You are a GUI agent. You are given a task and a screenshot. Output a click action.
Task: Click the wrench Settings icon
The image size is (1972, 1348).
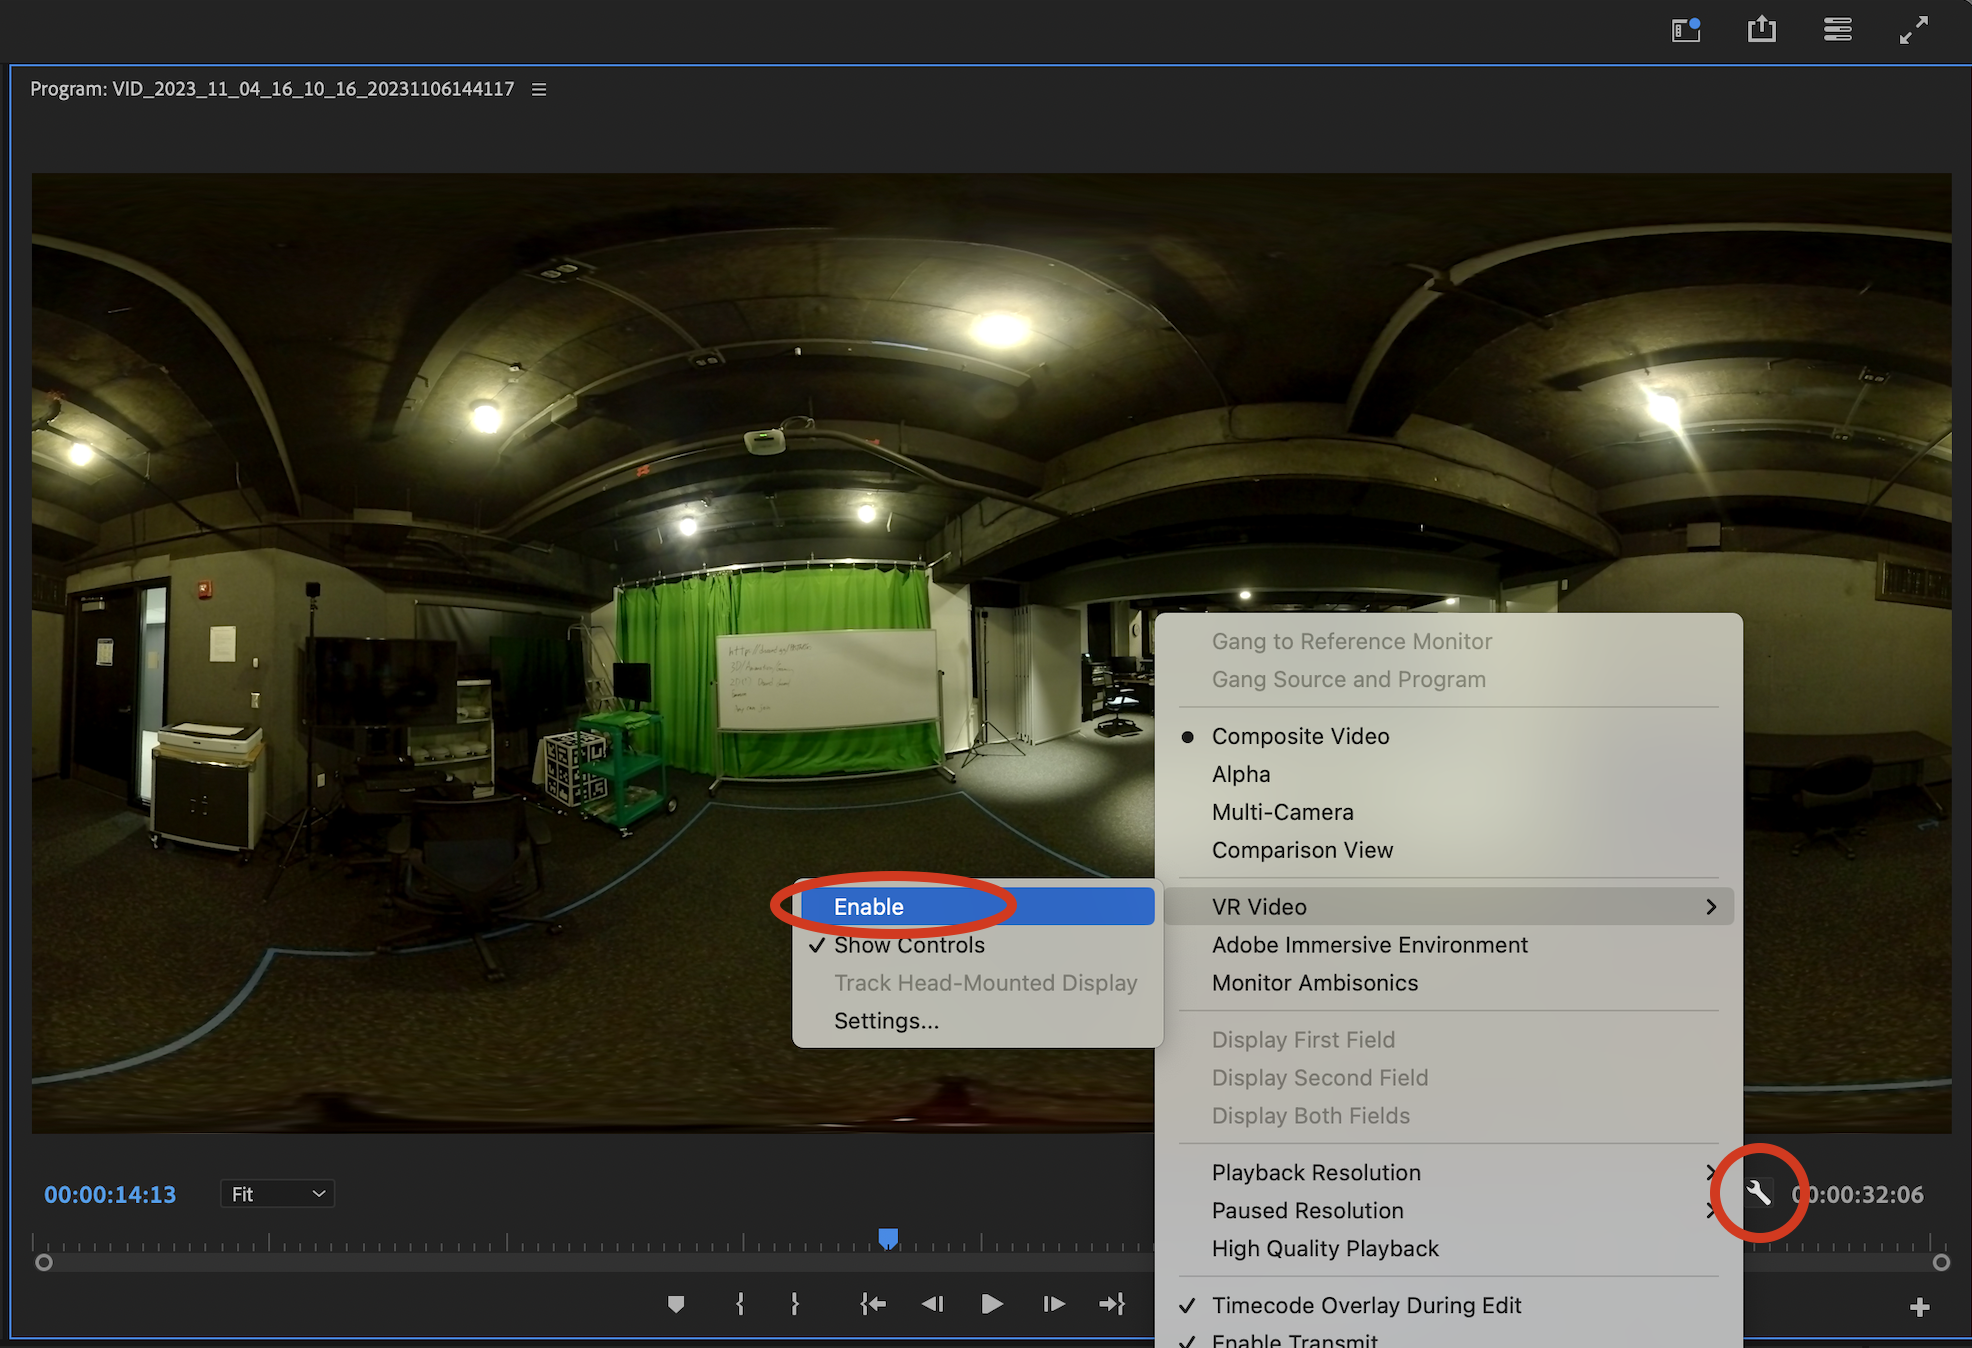(1758, 1192)
